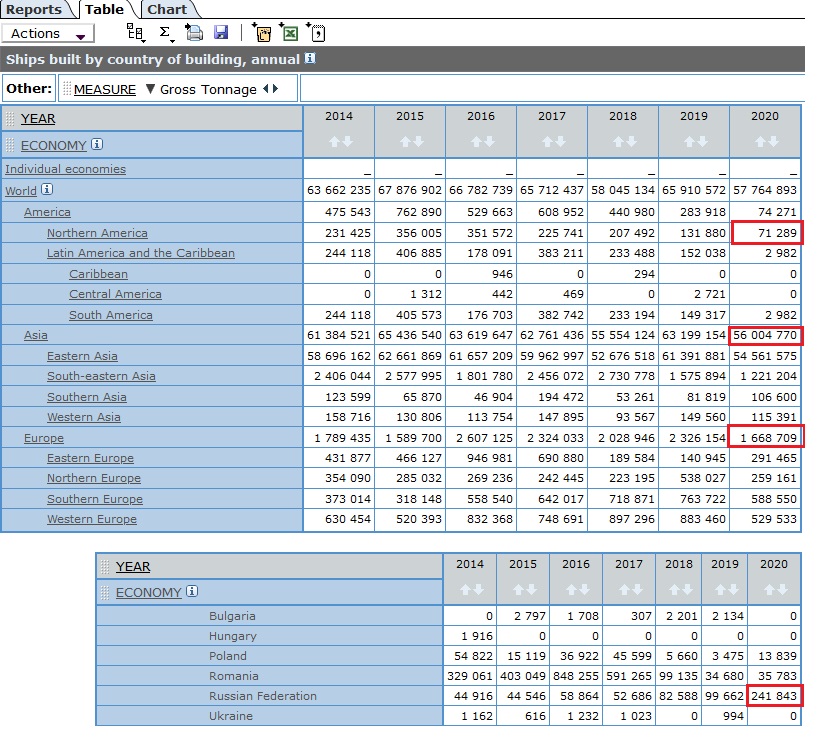
Task: Open the Sigma summation dropdown
Action: click(166, 33)
